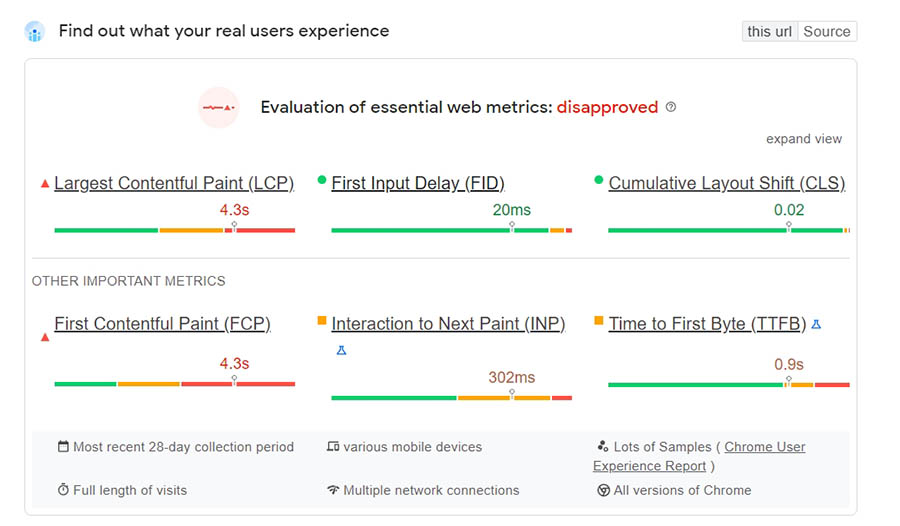Switch to the Source tab

(x=827, y=31)
